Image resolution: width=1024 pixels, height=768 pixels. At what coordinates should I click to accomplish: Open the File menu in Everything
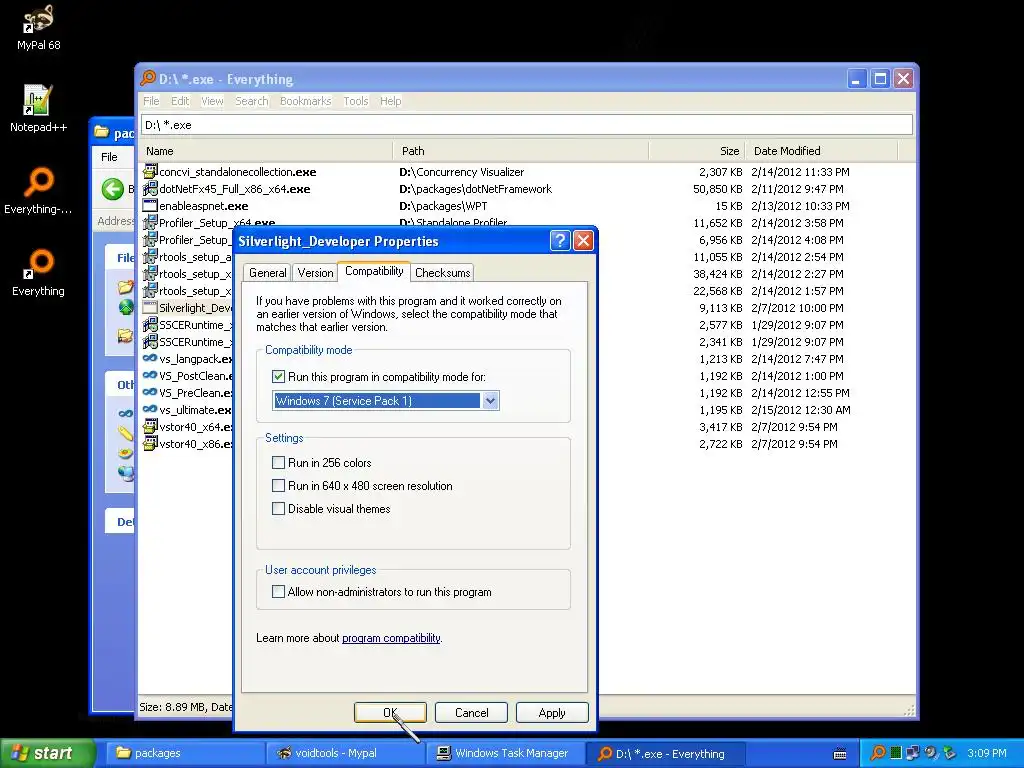point(151,101)
